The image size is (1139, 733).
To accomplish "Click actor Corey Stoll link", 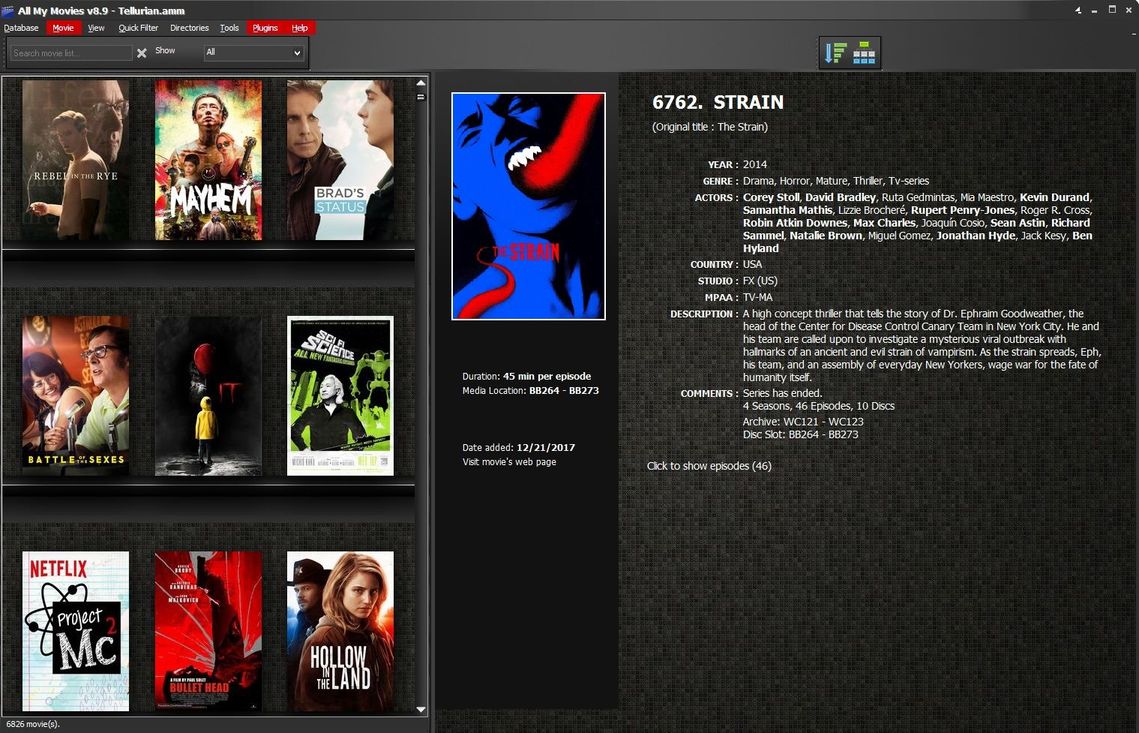I will [x=771, y=197].
